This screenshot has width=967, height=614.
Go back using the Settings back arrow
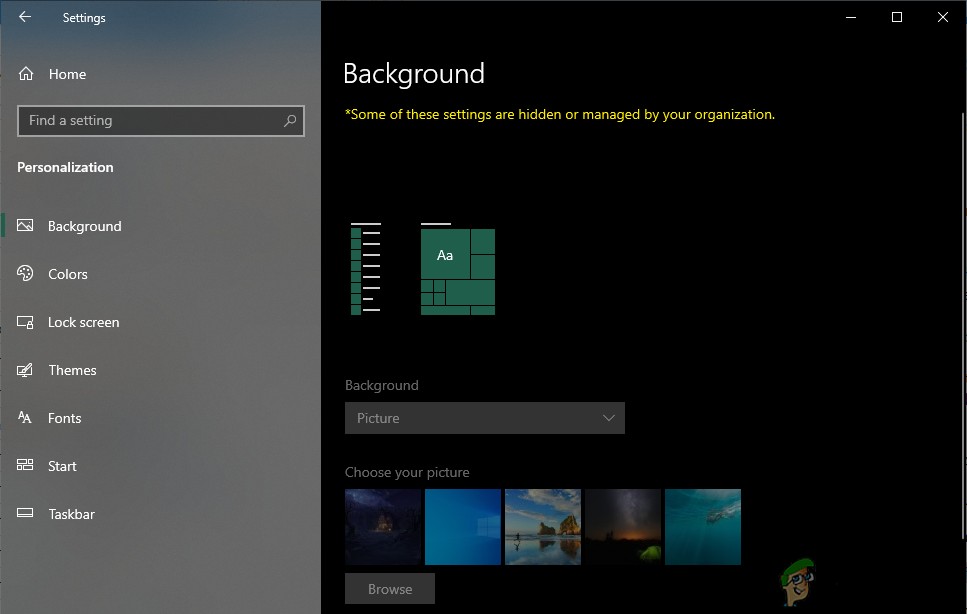tap(25, 17)
